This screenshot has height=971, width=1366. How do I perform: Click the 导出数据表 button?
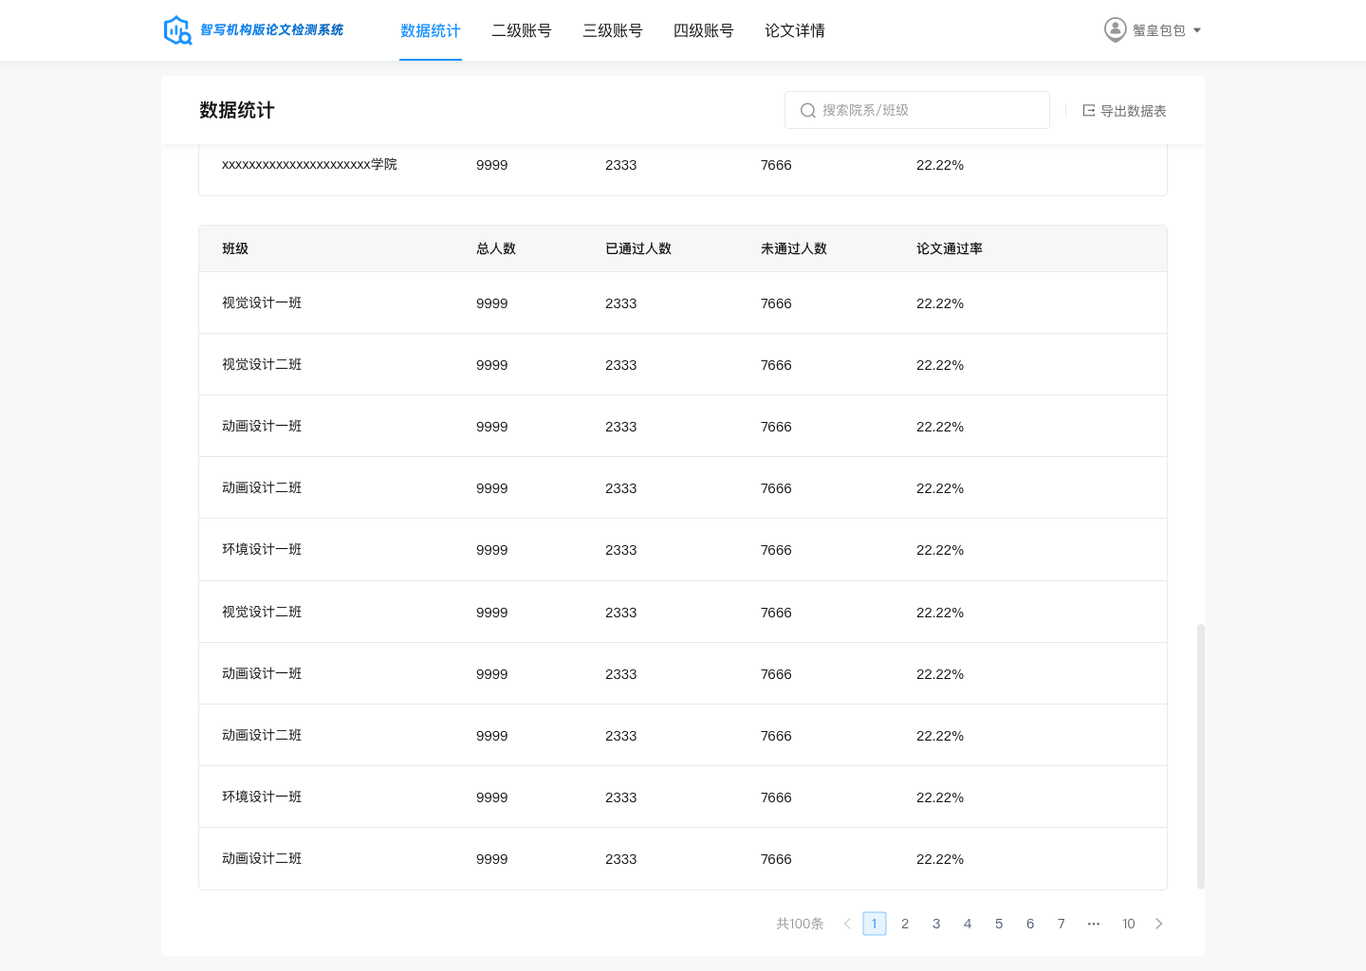click(1124, 110)
